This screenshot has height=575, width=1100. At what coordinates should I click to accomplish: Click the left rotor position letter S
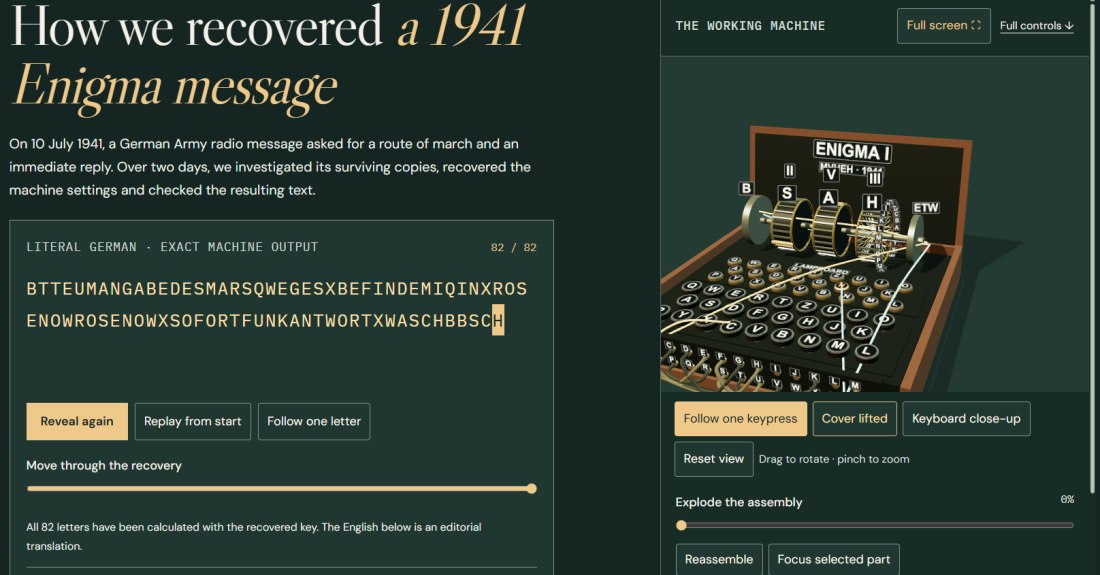[x=787, y=193]
